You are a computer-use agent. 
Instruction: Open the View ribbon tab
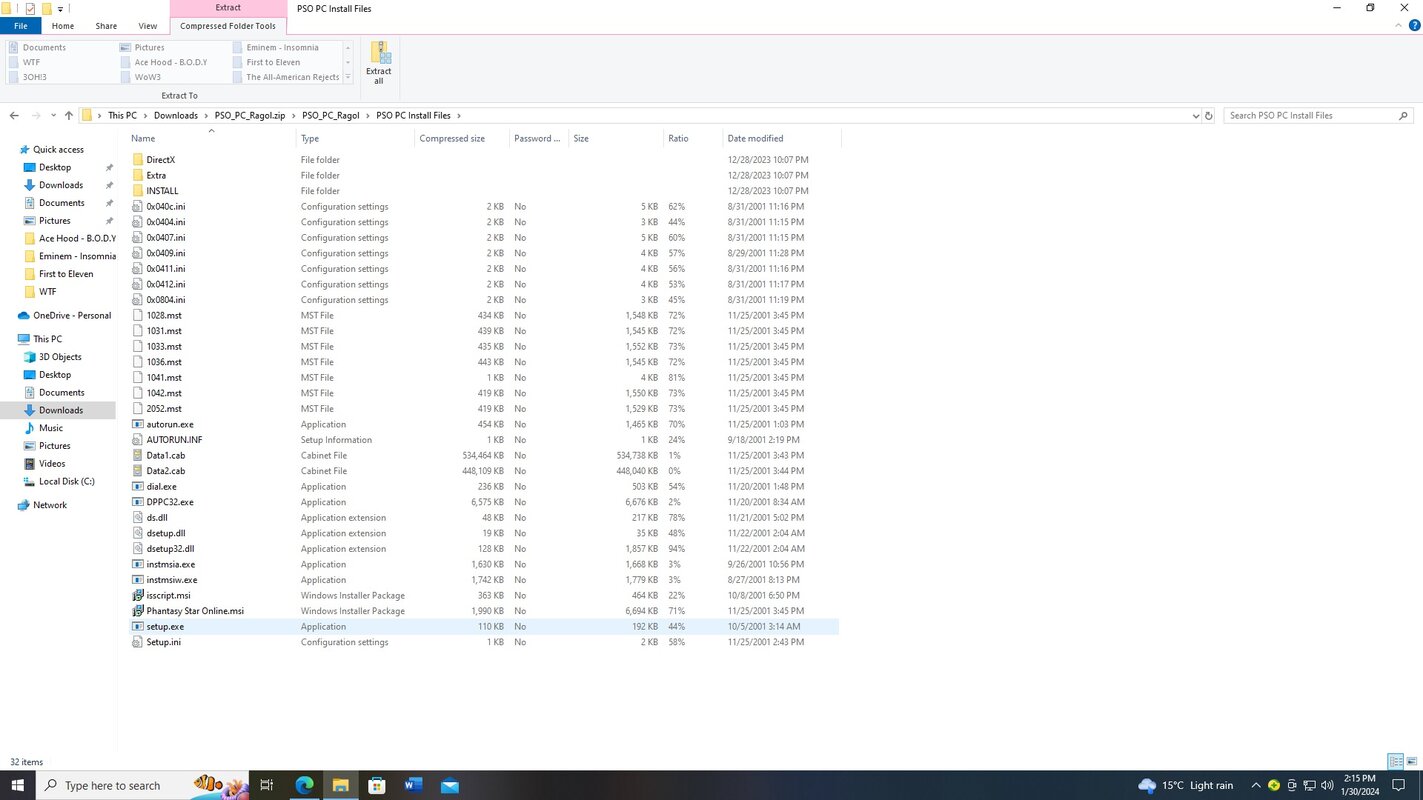[x=147, y=26]
